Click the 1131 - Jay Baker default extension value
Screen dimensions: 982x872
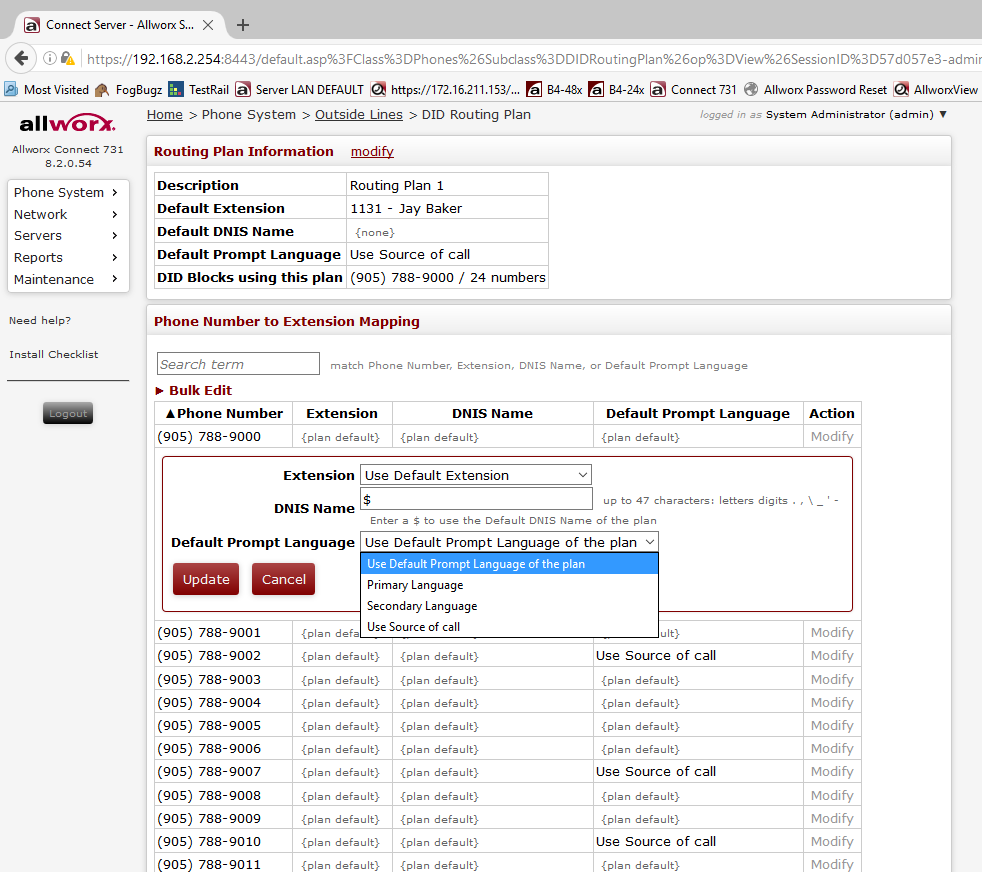point(406,209)
